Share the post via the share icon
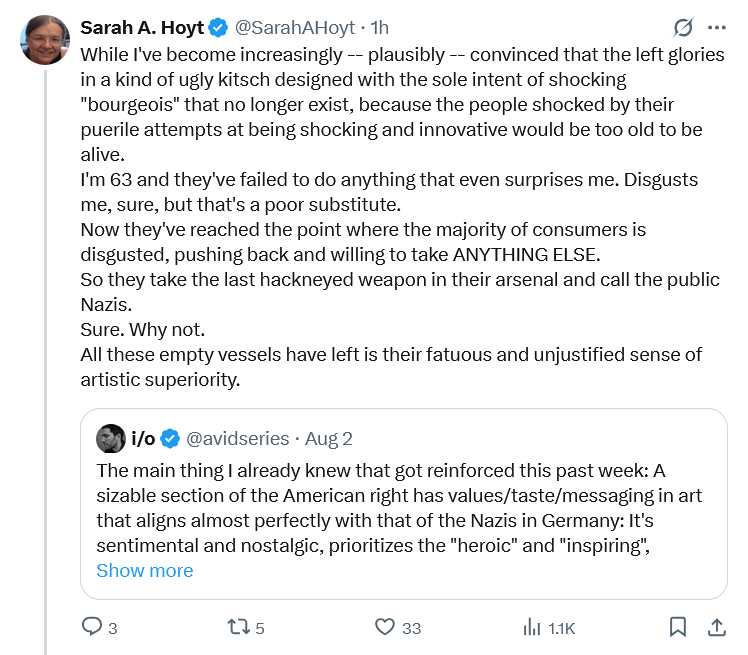The width and height of the screenshot is (748, 655). tap(716, 627)
